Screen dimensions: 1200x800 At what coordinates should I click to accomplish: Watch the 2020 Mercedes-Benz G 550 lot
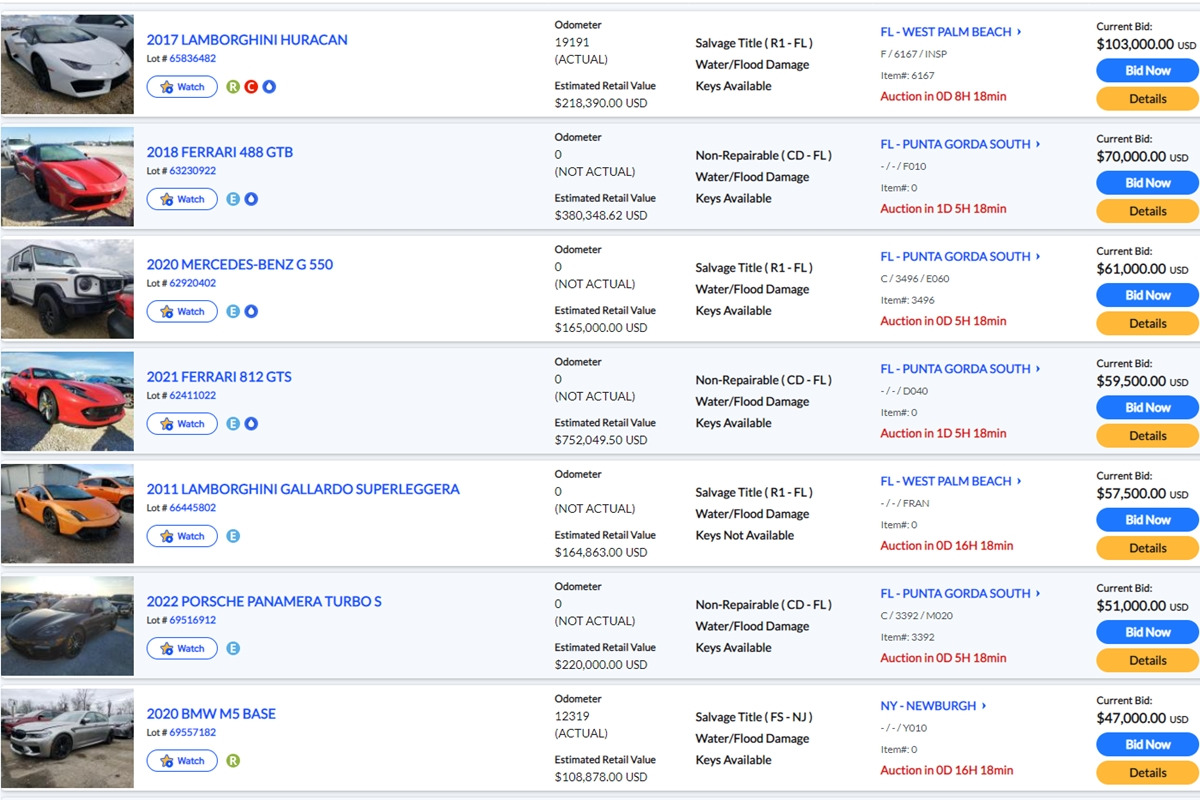coord(182,311)
